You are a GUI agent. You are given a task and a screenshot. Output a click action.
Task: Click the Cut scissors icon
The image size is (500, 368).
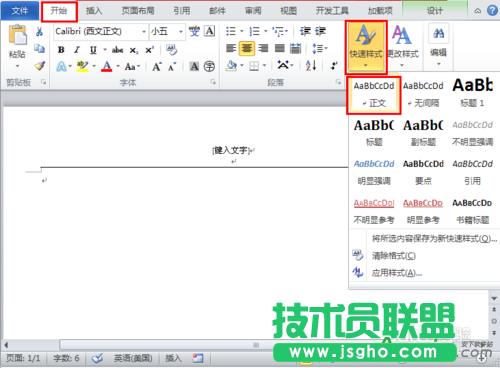[x=39, y=31]
